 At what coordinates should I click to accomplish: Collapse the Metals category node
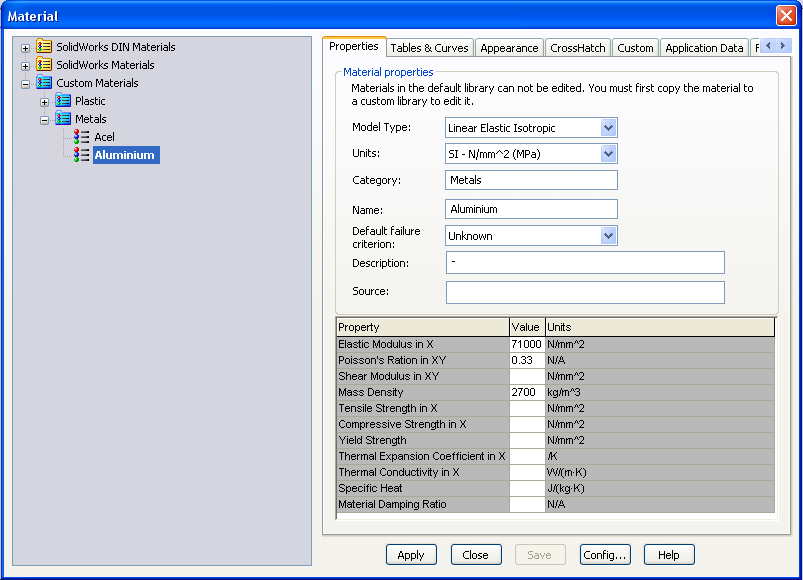click(x=45, y=120)
